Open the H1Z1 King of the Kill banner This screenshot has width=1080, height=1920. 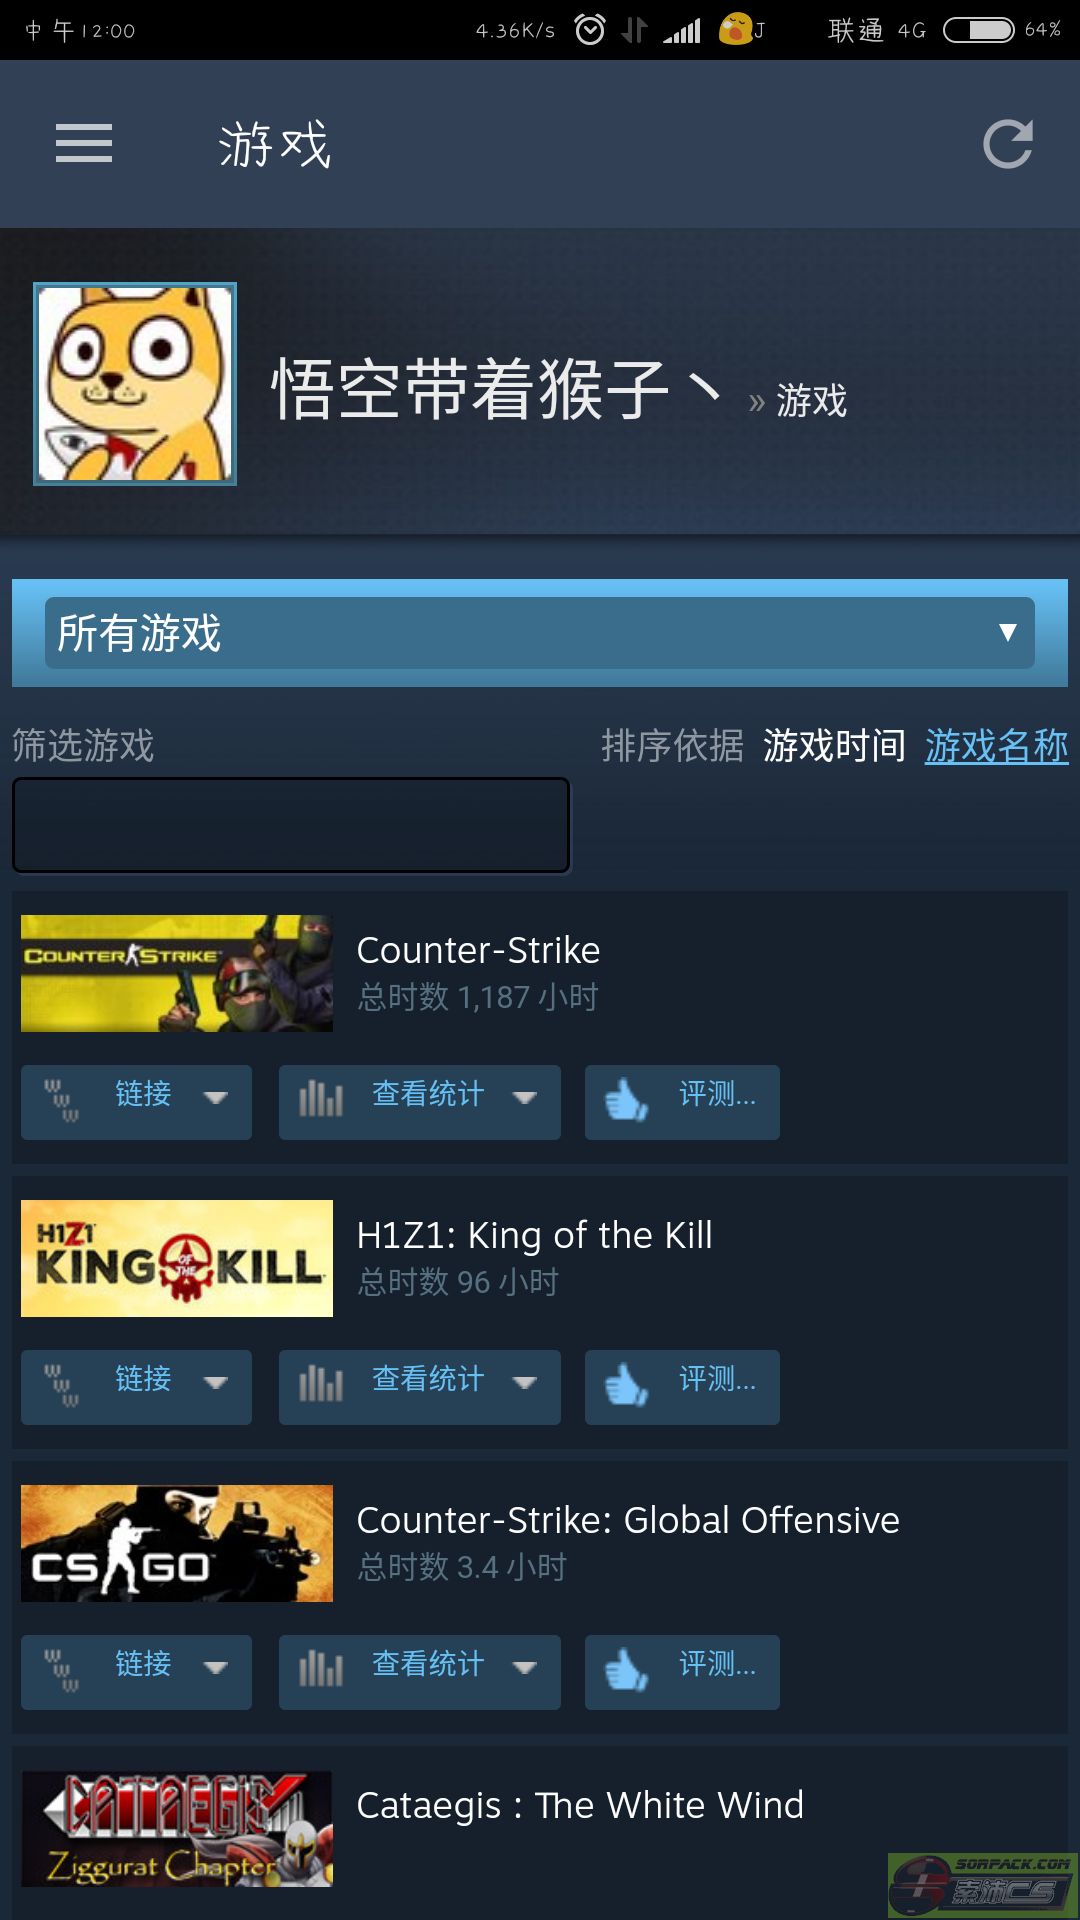pyautogui.click(x=177, y=1258)
